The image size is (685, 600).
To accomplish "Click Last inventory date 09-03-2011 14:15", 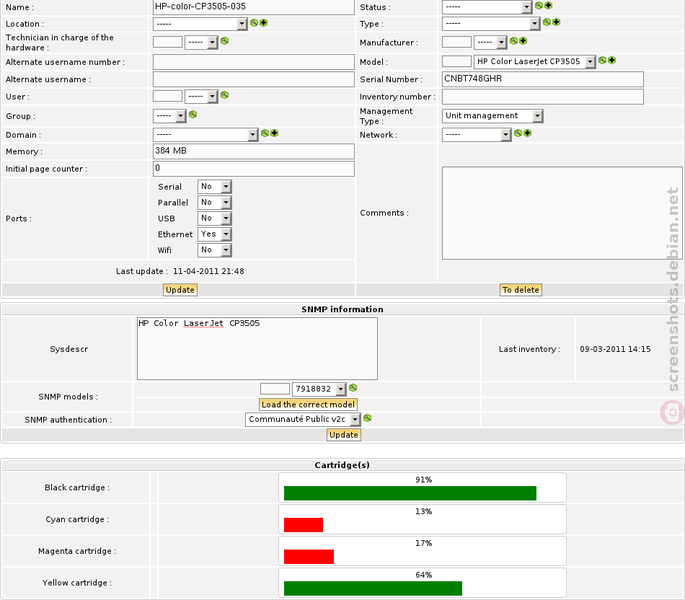I will 615,349.
